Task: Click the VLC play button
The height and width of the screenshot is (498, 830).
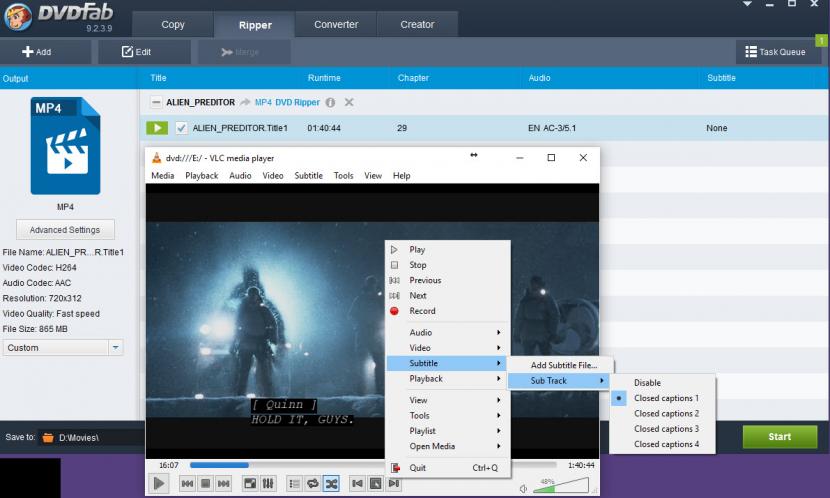Action: 159,483
